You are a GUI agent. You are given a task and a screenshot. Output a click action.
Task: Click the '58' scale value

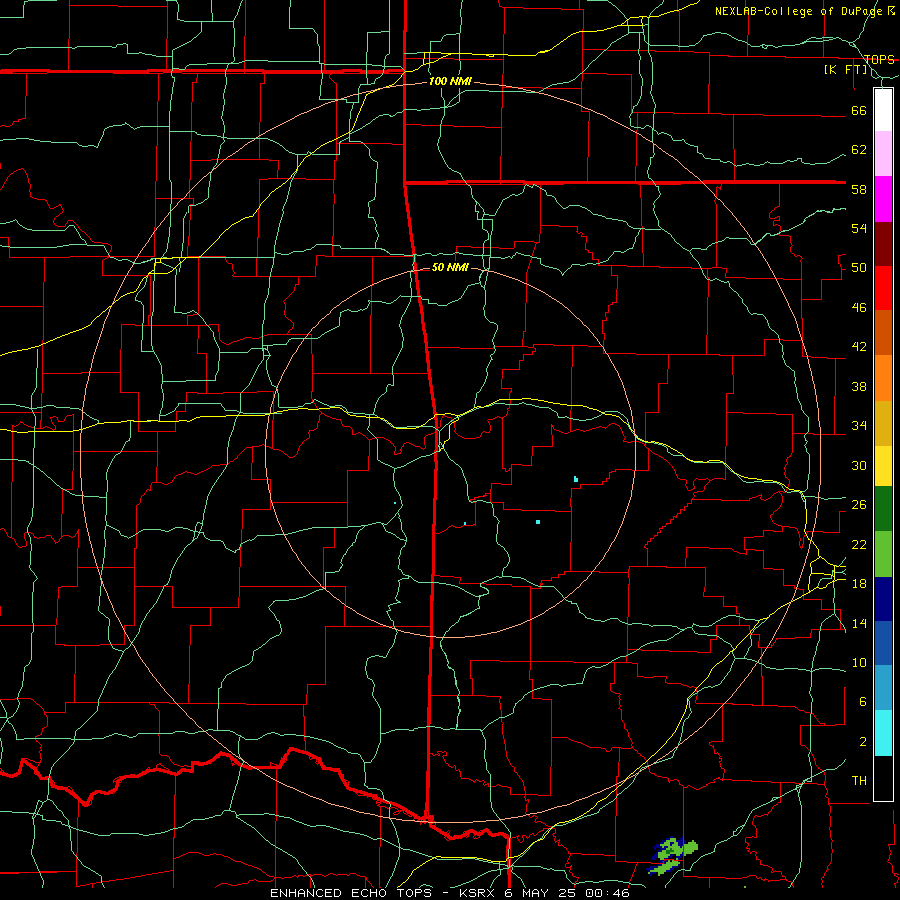(x=859, y=189)
